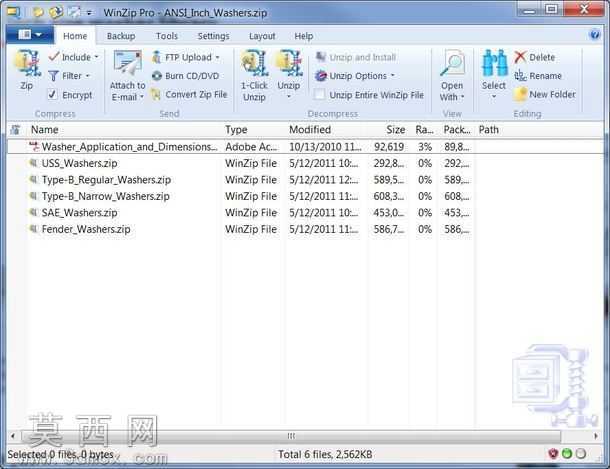The image size is (610, 469).
Task: Expand the Unzip Options dropdown arrow
Action: coord(393,75)
